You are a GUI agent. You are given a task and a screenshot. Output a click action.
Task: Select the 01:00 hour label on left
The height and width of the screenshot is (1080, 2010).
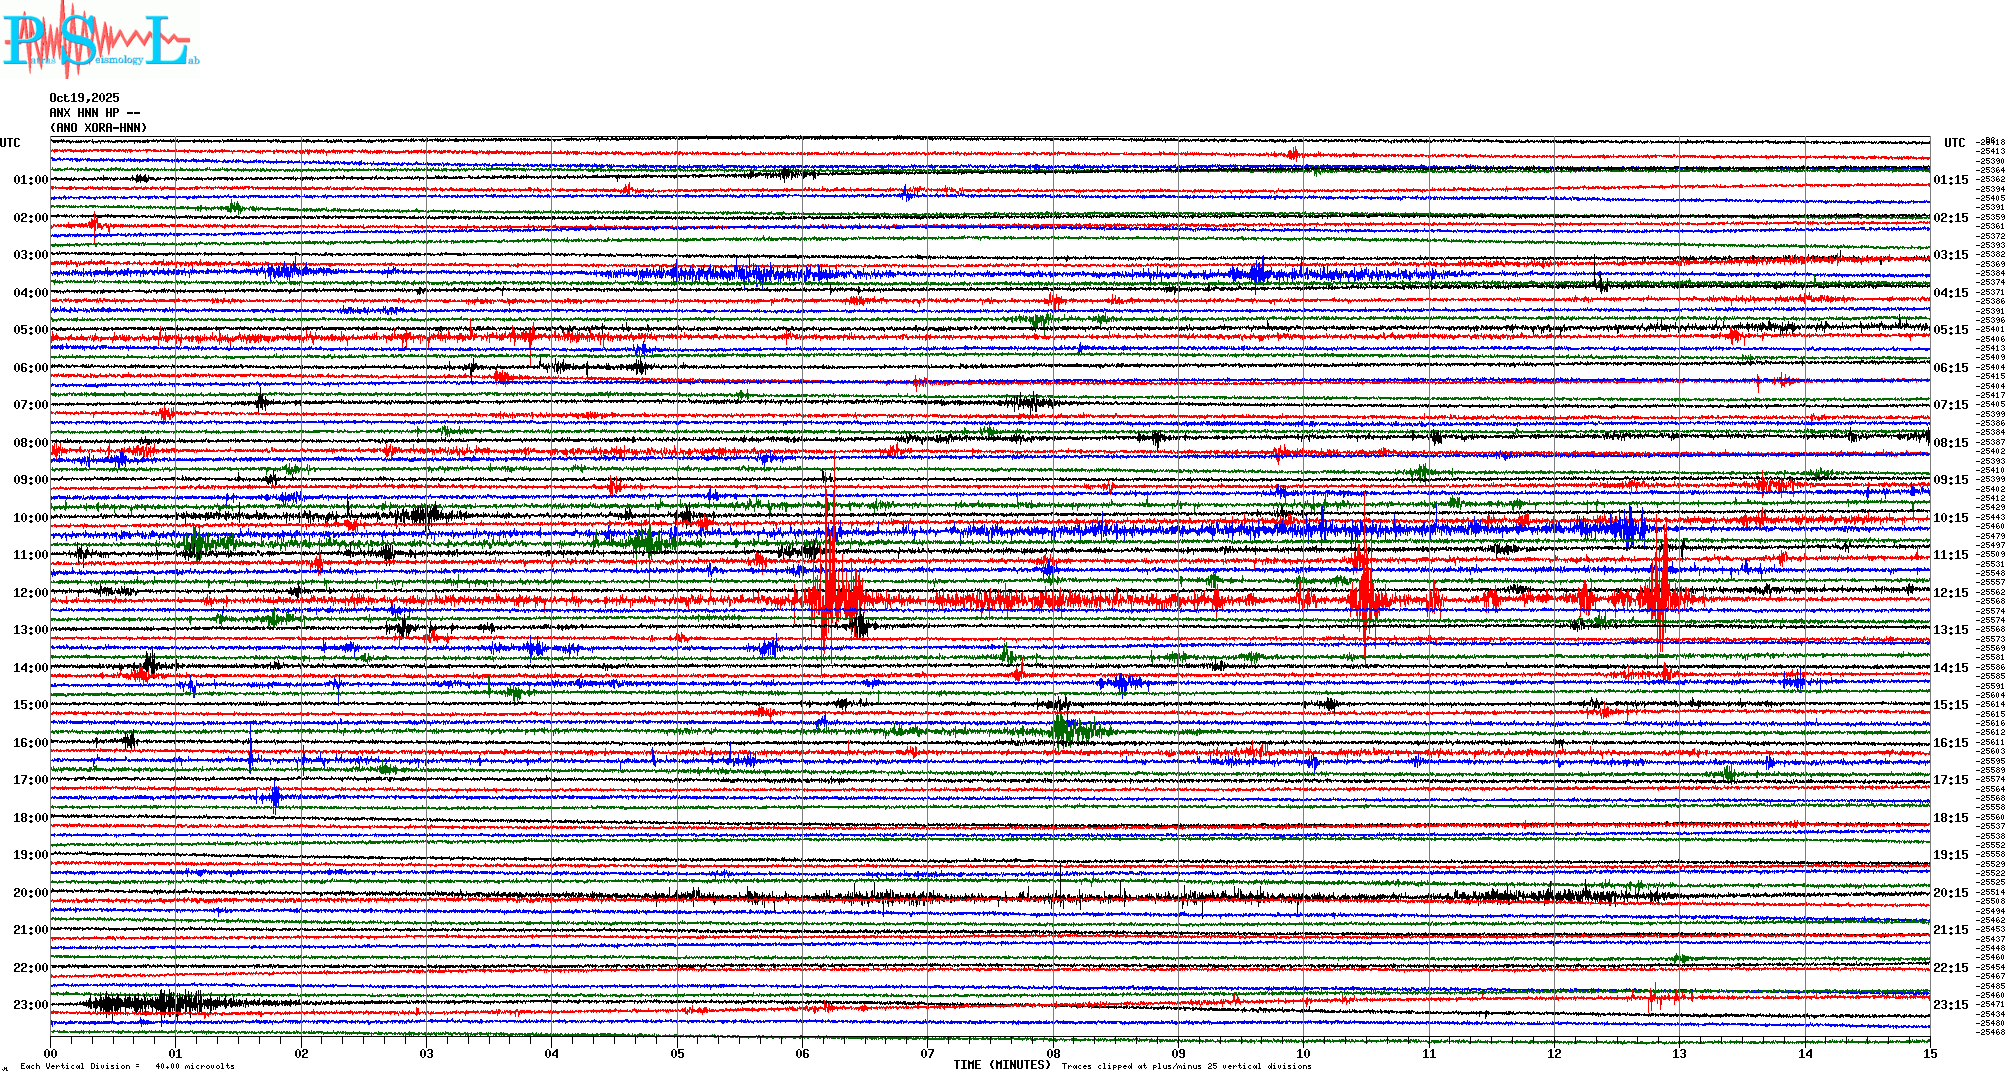tap(30, 180)
